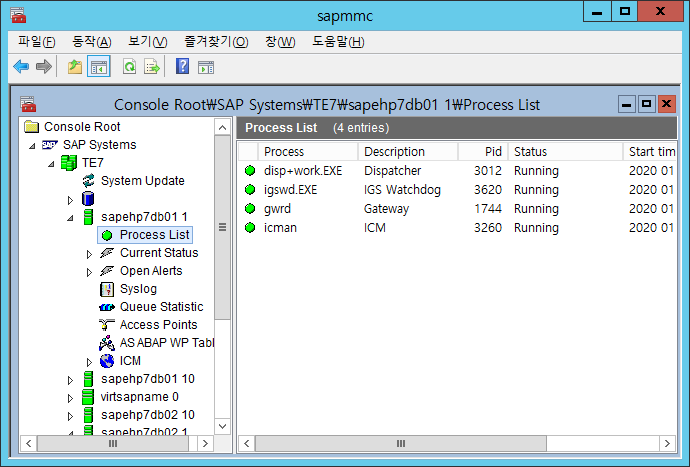This screenshot has height=467, width=690.
Task: Click tree pane scroll up arrow
Action: coord(223,128)
